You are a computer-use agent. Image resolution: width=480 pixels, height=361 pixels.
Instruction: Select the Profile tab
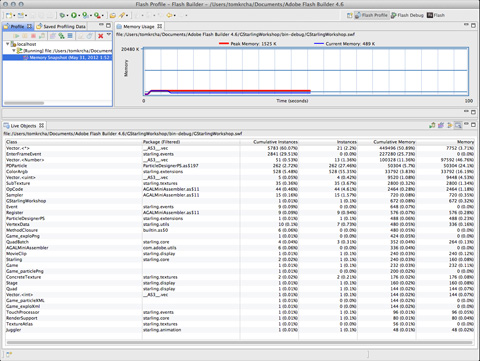pos(17,26)
